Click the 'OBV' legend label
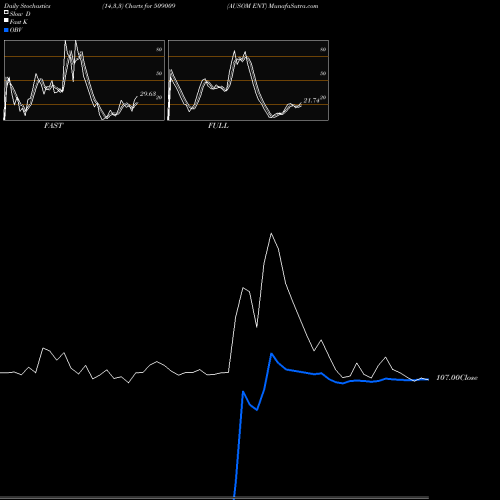 [16, 30]
